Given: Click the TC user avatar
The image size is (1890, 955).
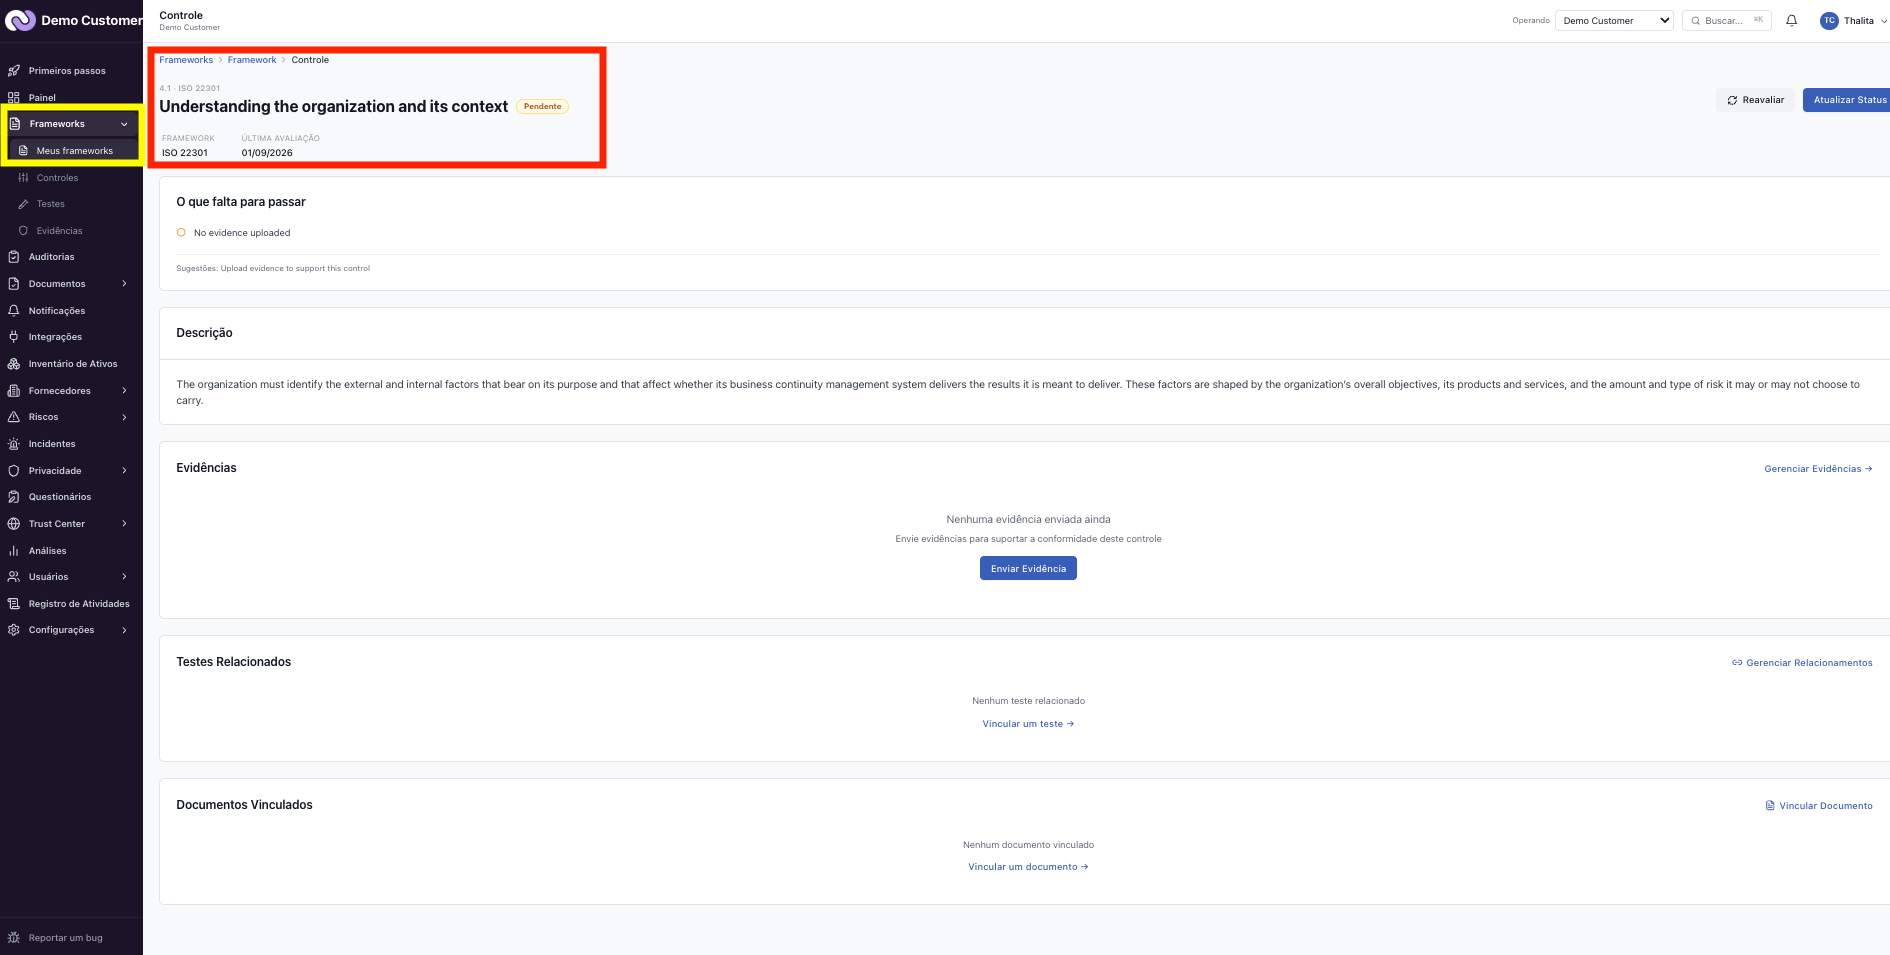Looking at the screenshot, I should [x=1829, y=20].
